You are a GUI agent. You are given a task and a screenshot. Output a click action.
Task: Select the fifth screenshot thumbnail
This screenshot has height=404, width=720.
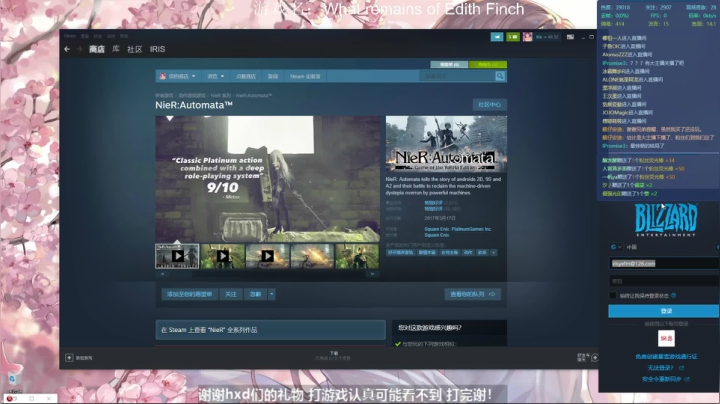coord(357,256)
